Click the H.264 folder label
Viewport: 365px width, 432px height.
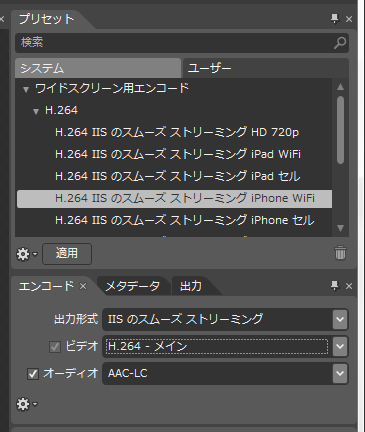pos(61,110)
